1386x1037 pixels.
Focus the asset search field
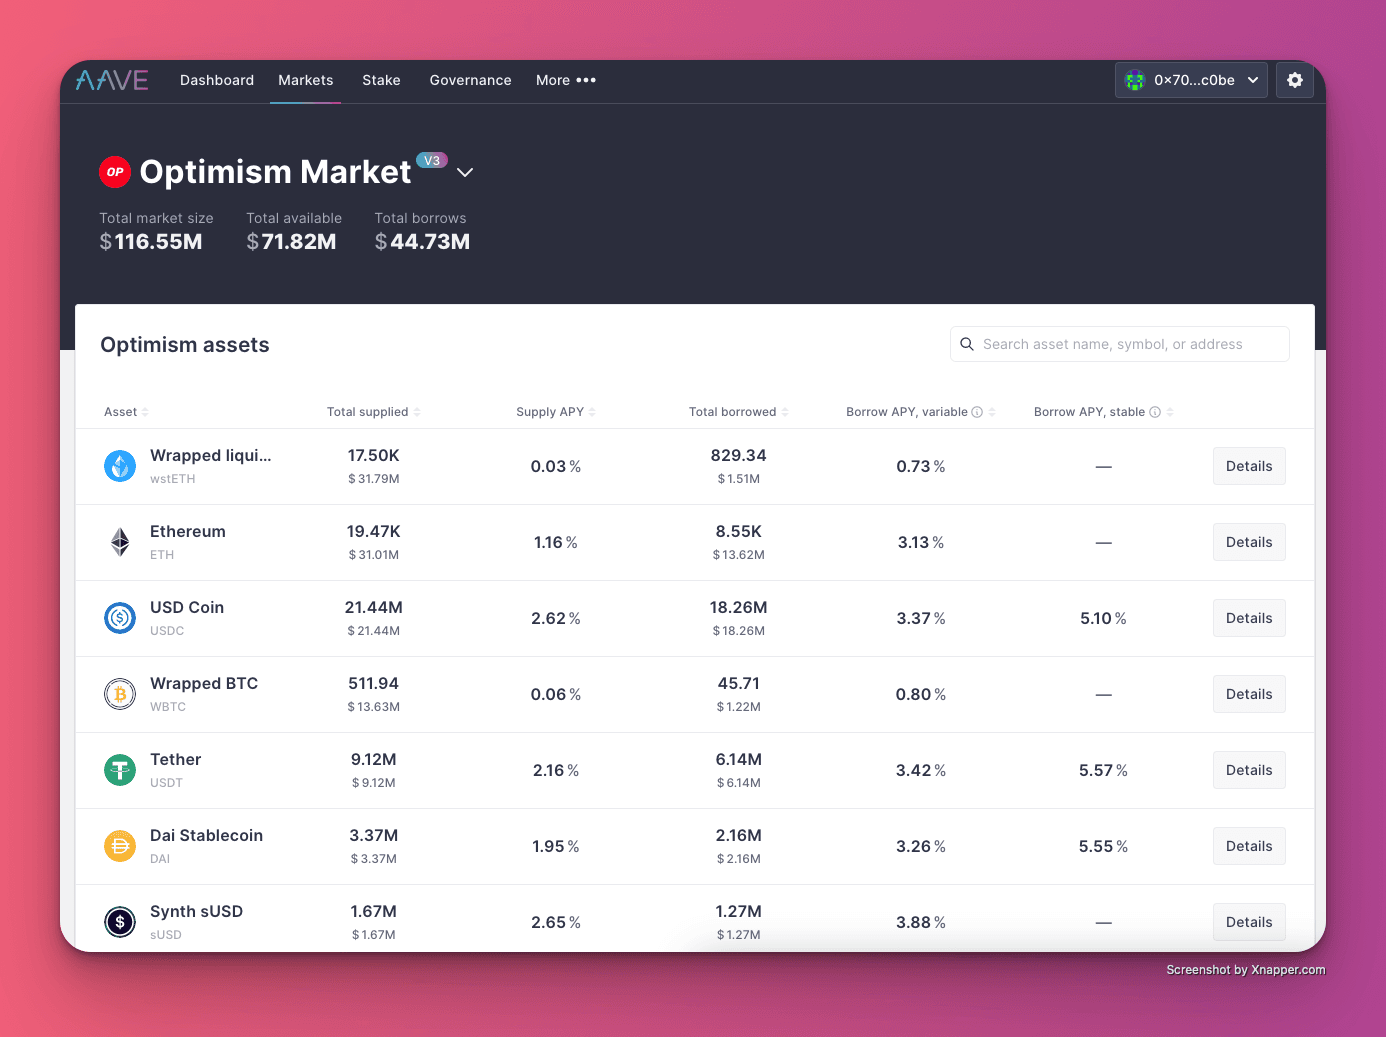(x=1120, y=344)
